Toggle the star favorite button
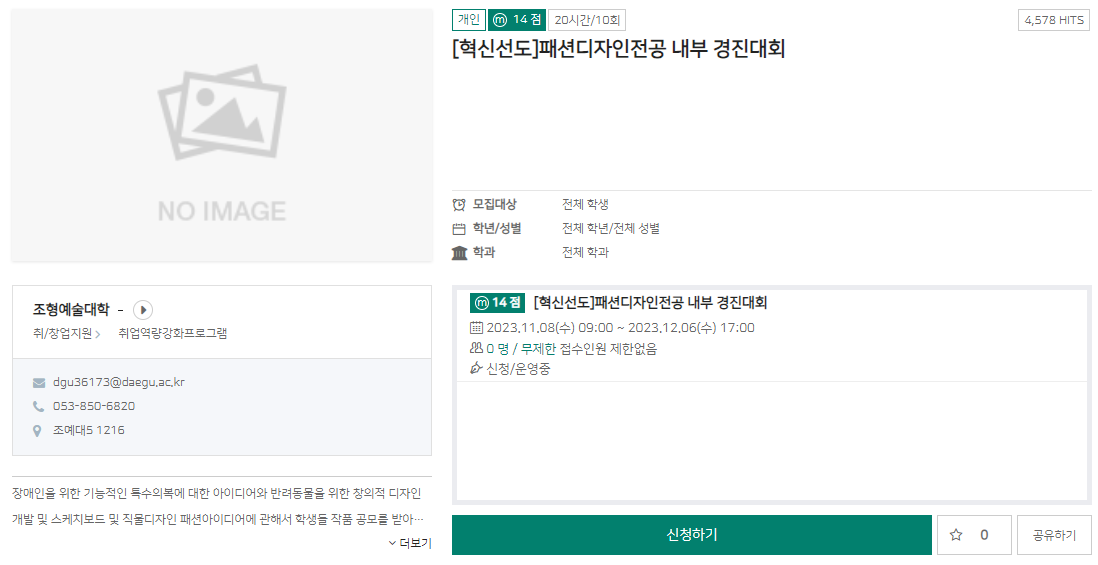1098x565 pixels. pyautogui.click(x=973, y=535)
